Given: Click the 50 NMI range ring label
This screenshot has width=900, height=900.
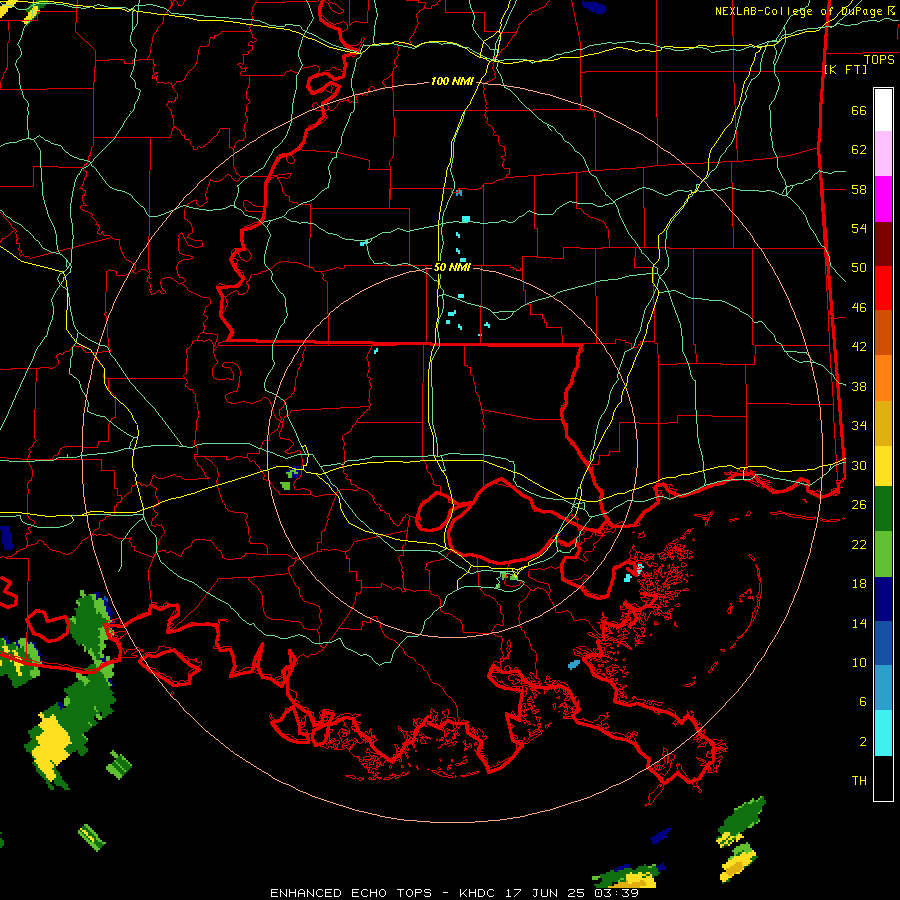Looking at the screenshot, I should (x=452, y=267).
